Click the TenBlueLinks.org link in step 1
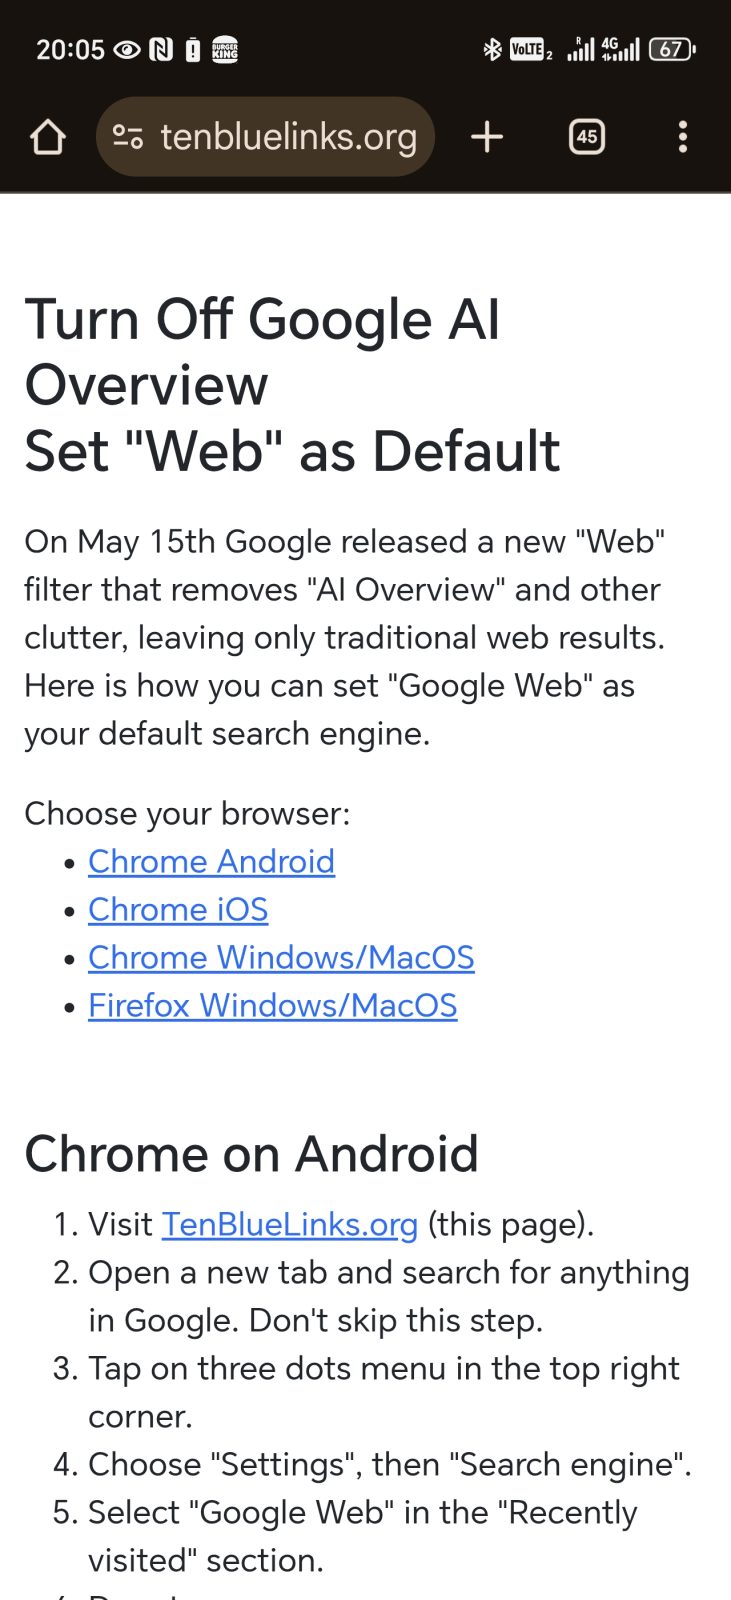The height and width of the screenshot is (1600, 731). pos(289,1224)
